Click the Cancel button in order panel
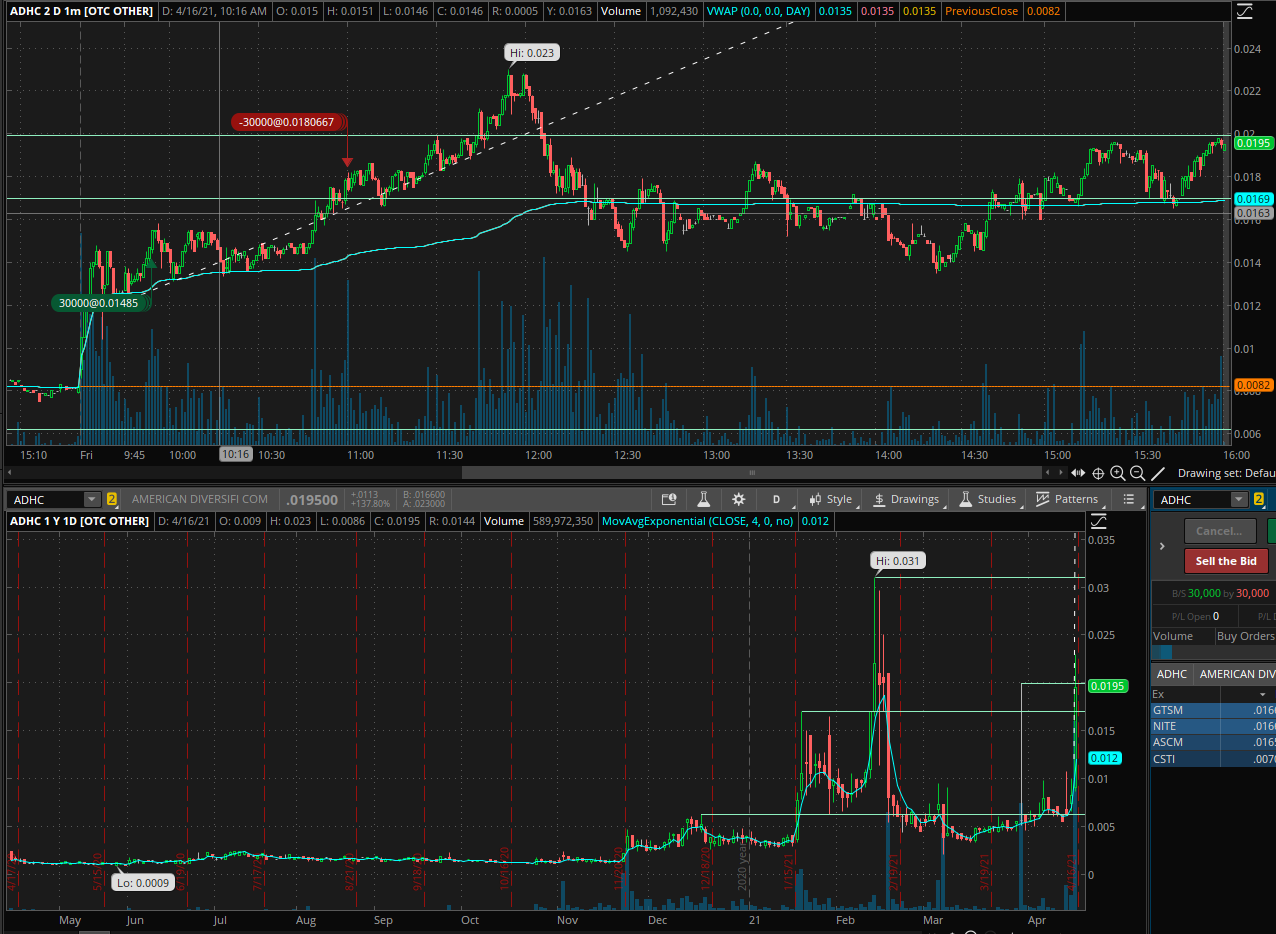 pos(1219,531)
